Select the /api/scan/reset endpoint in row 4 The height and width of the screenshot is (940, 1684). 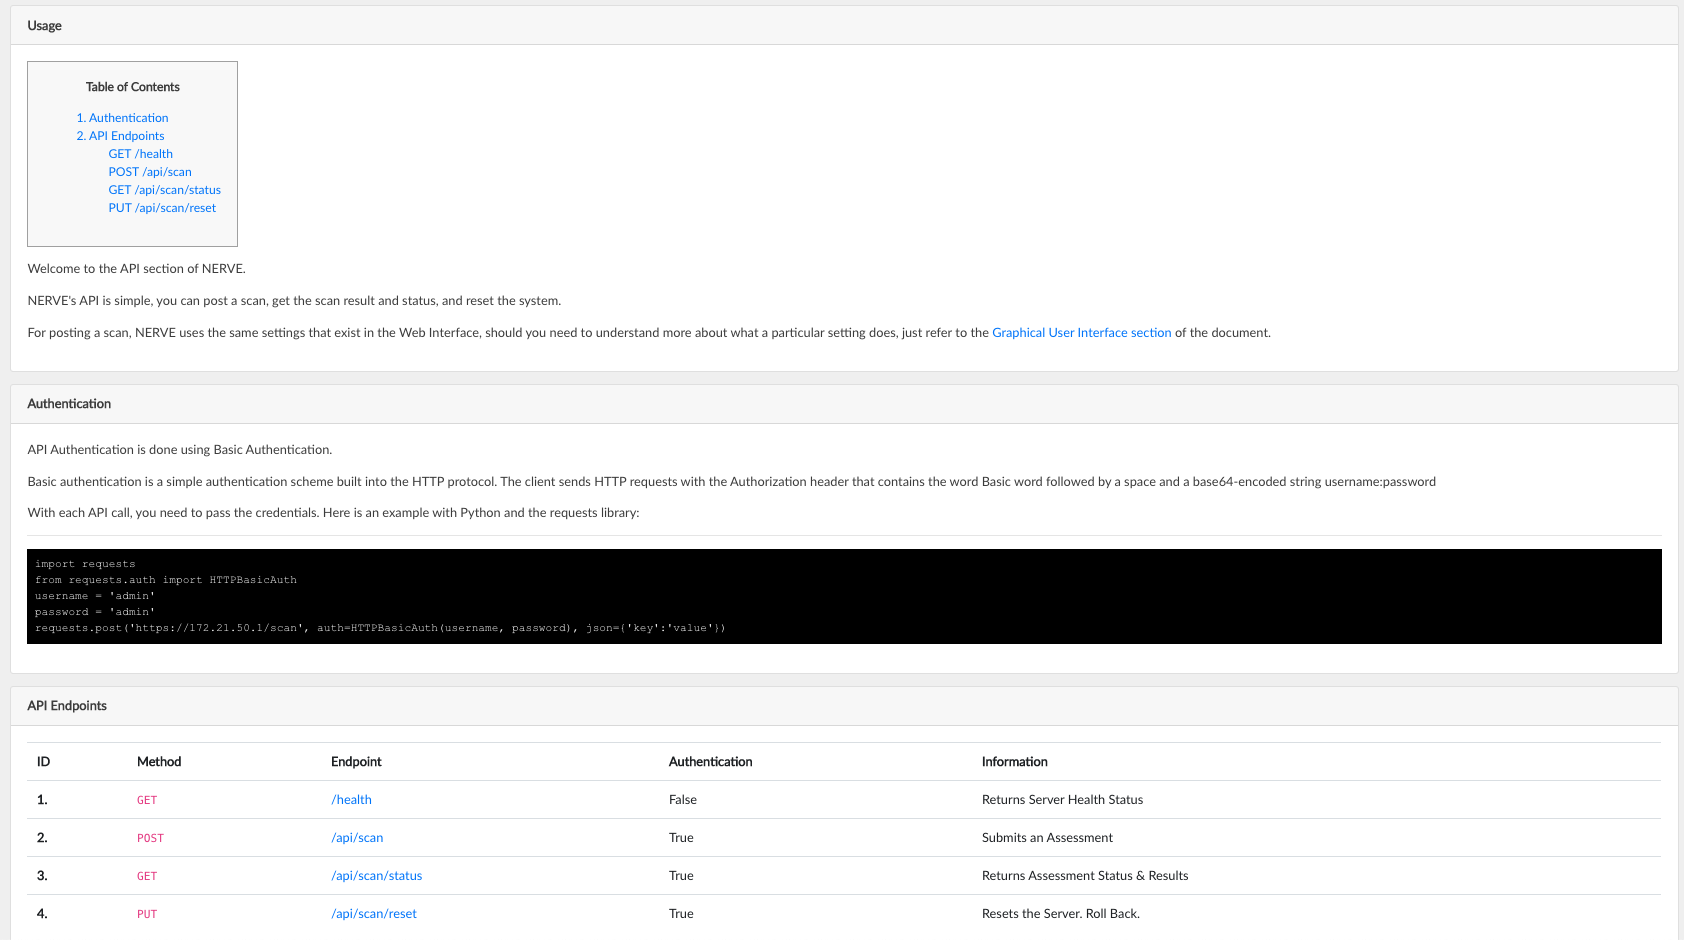pyautogui.click(x=374, y=914)
